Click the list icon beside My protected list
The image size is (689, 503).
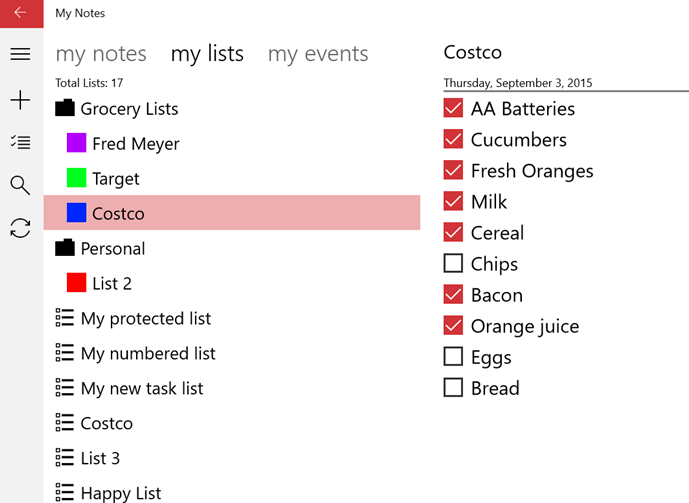(x=65, y=318)
